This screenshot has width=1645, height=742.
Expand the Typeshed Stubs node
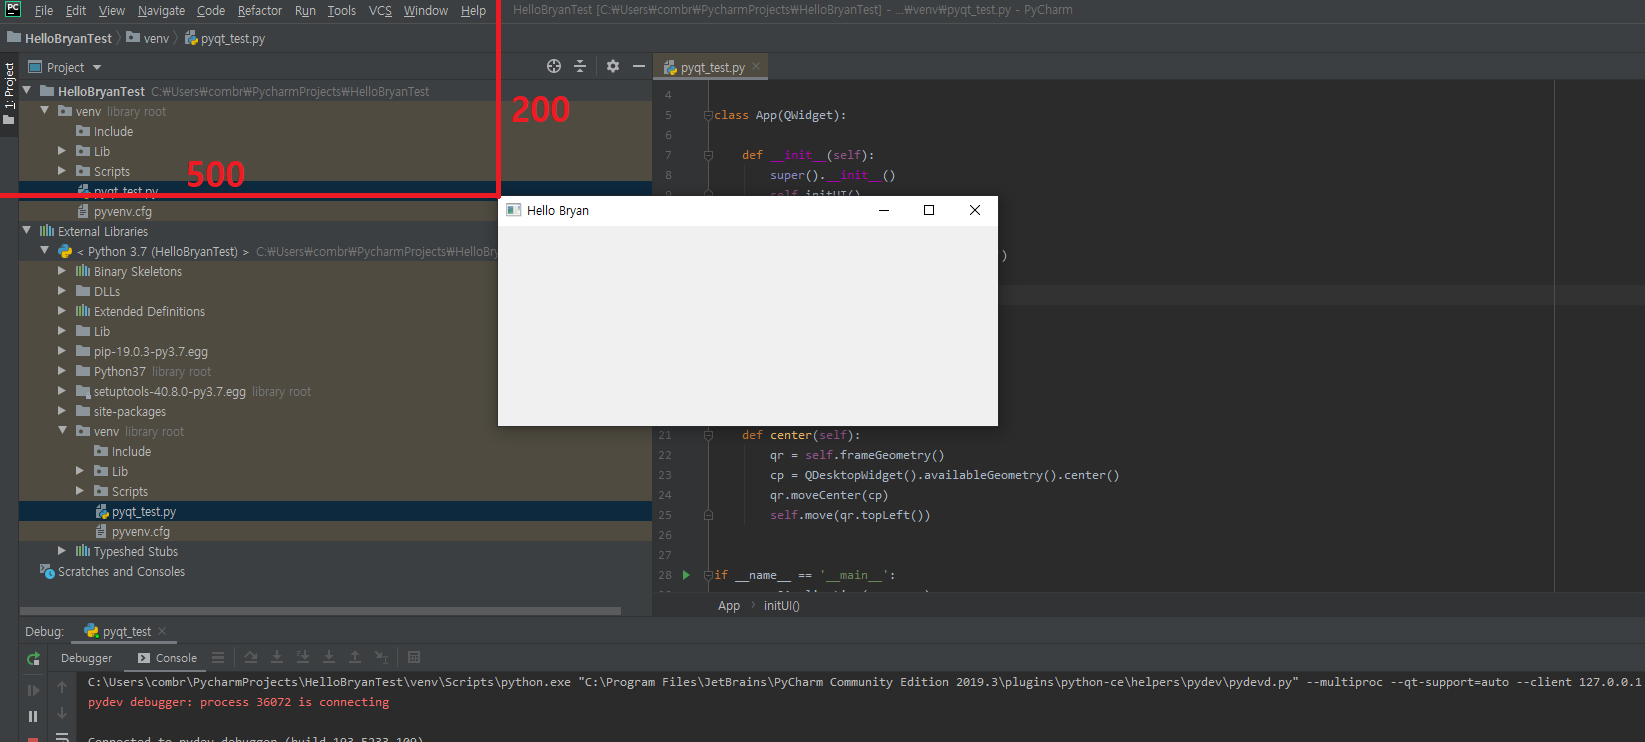[x=62, y=551]
